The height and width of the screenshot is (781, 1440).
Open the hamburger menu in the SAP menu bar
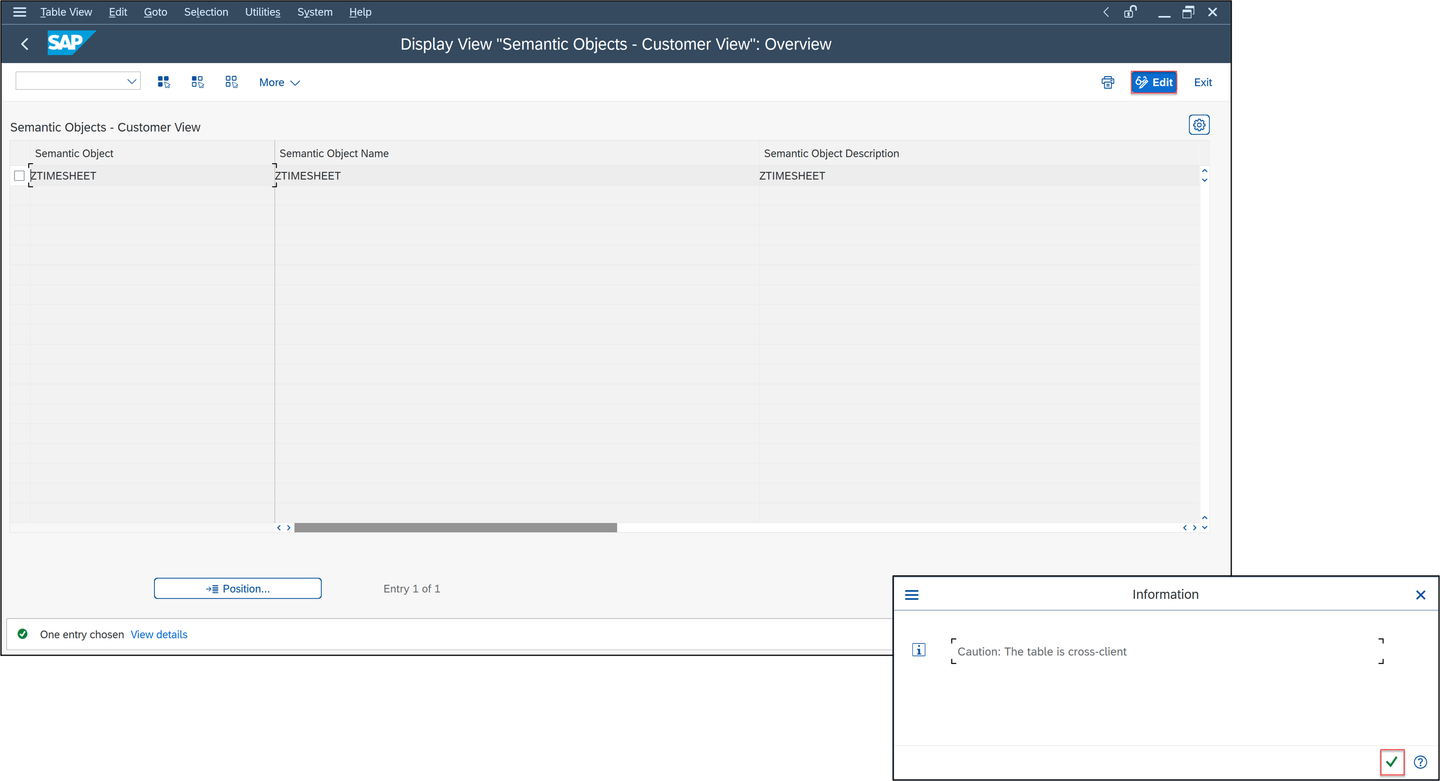coord(19,12)
